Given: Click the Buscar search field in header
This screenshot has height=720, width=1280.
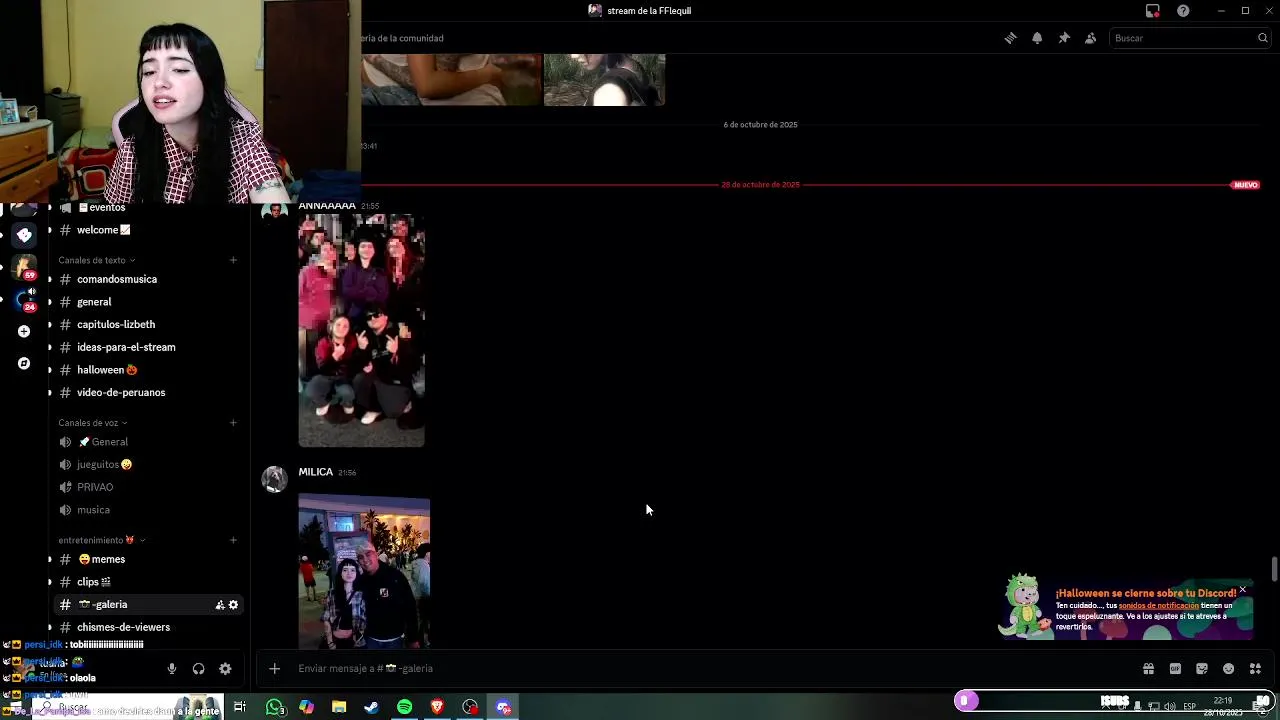Looking at the screenshot, I should click(x=1189, y=38).
